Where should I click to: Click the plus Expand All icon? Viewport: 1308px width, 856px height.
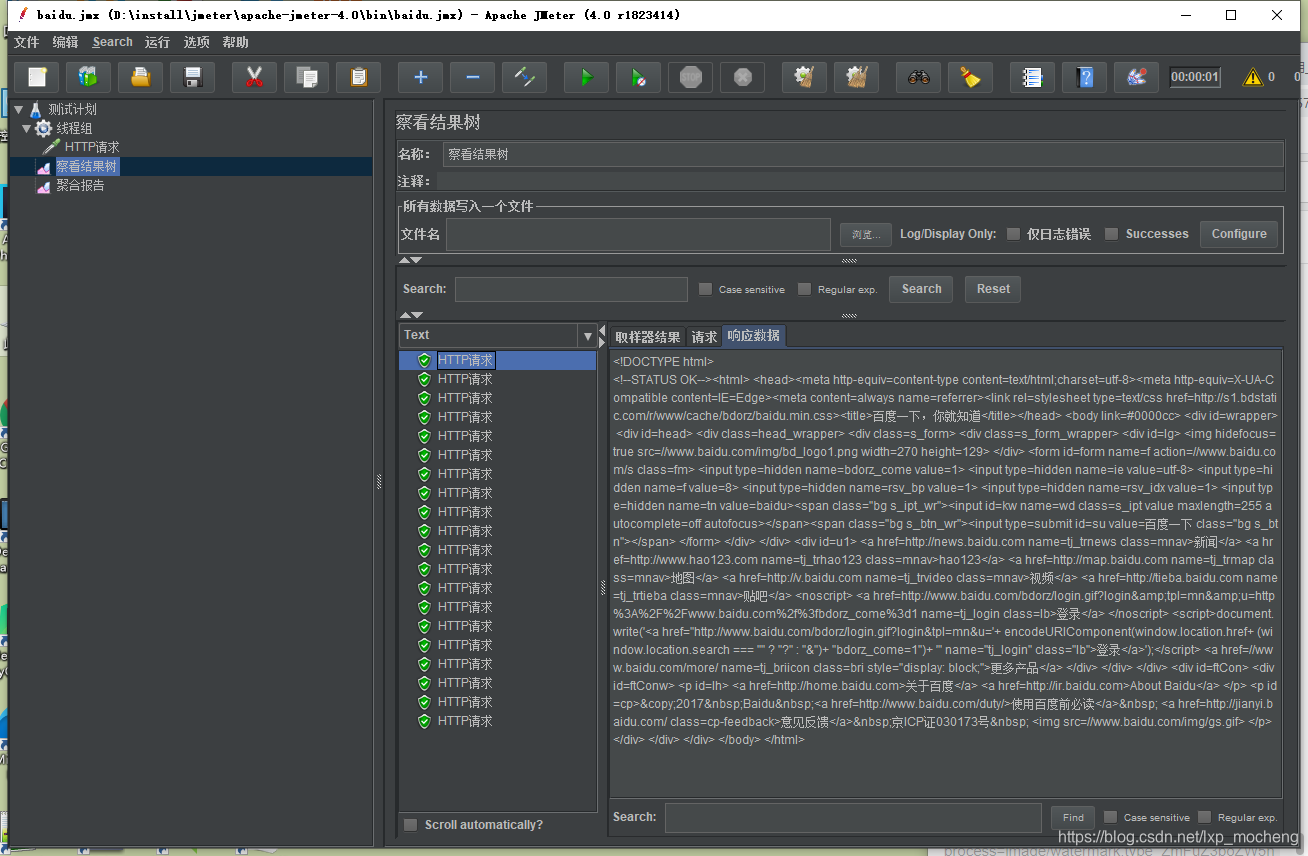[420, 77]
